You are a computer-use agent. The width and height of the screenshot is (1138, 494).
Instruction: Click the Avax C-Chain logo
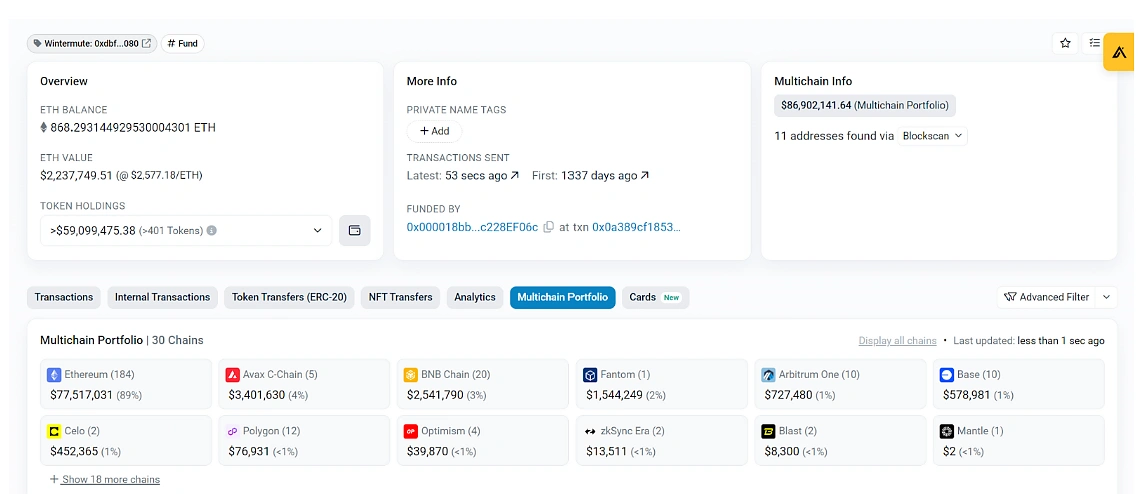click(x=232, y=375)
